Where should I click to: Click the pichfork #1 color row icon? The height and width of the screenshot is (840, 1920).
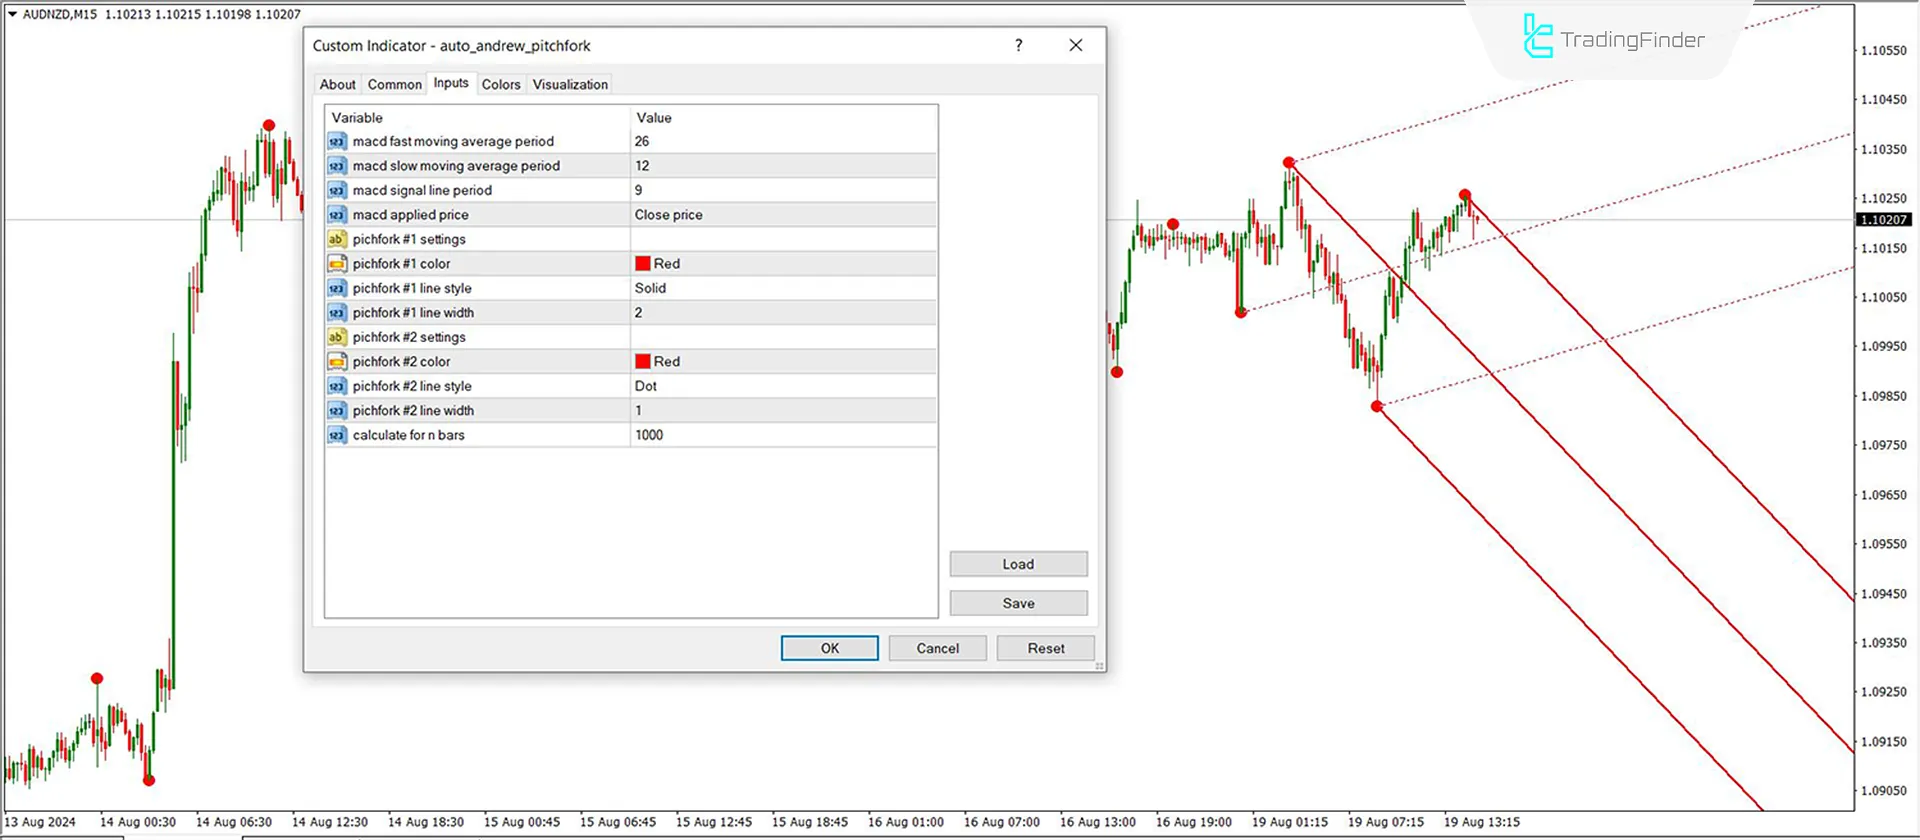pos(337,264)
